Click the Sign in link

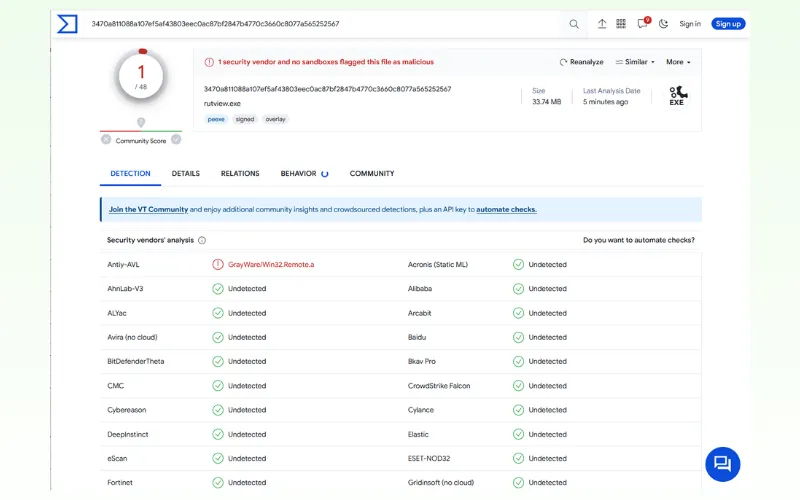point(690,24)
